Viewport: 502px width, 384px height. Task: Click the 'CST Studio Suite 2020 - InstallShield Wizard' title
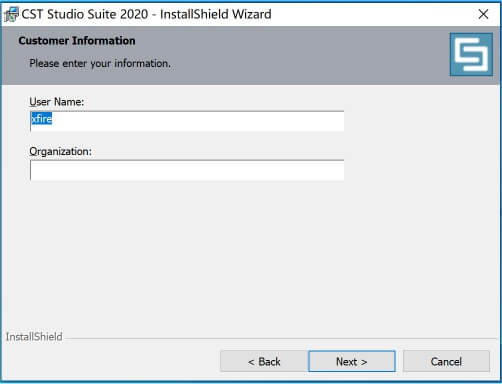tap(146, 14)
